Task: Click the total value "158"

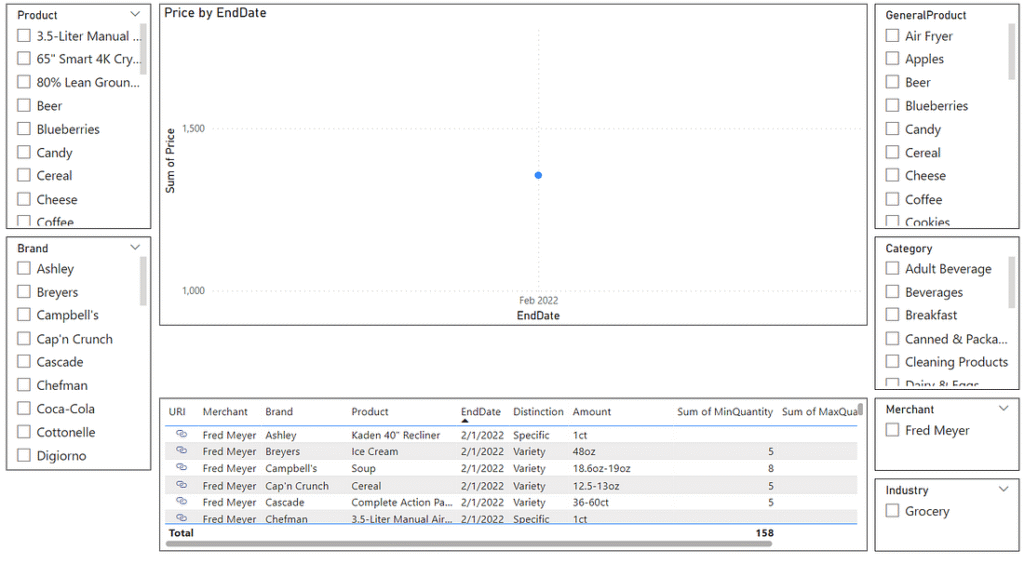Action: 764,533
